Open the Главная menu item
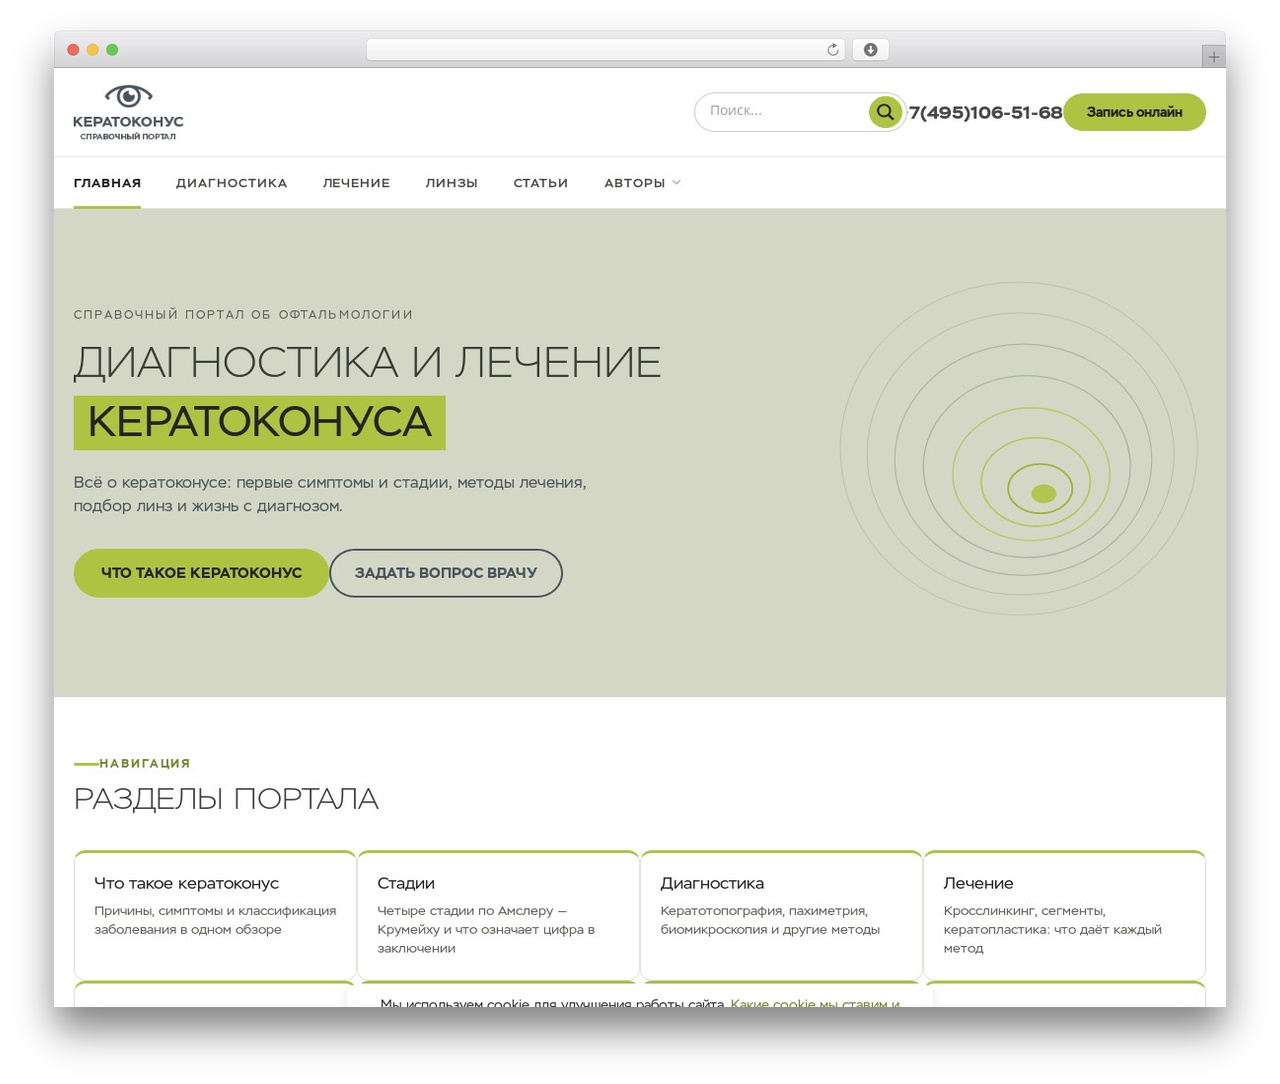Screen dimensions: 1280x1084 [107, 183]
